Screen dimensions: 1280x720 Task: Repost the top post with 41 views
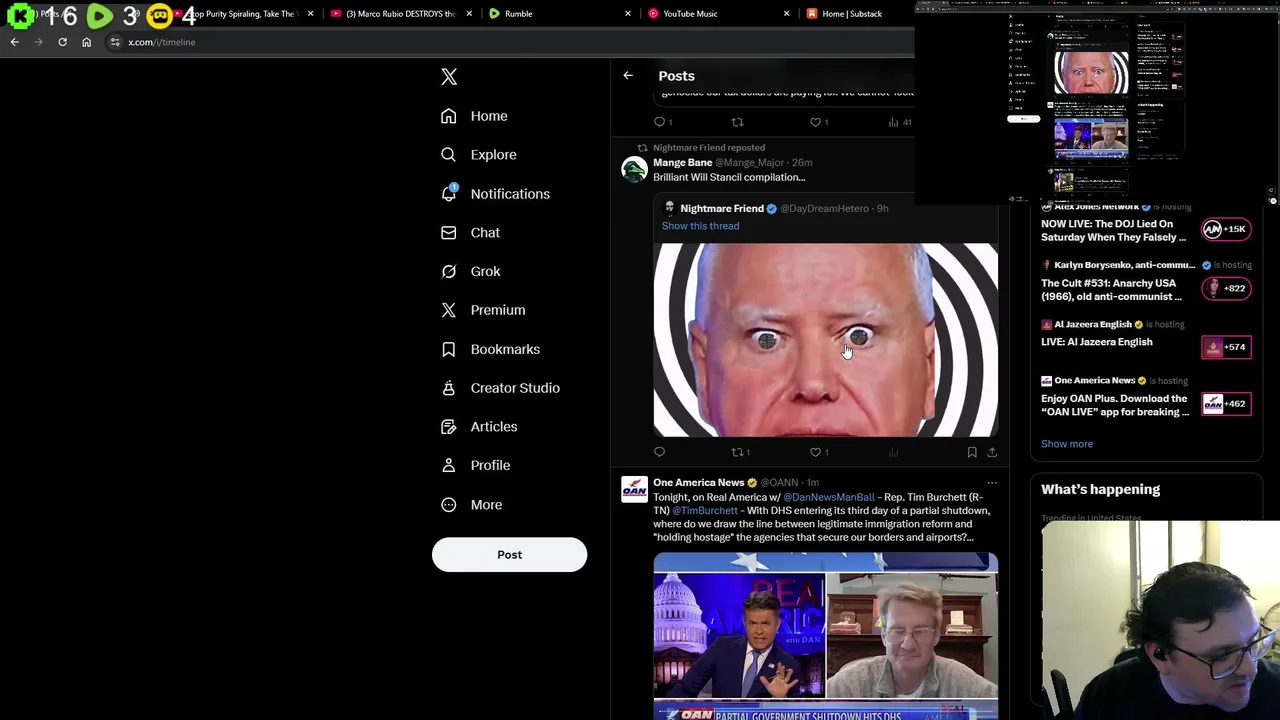pyautogui.click(x=737, y=122)
